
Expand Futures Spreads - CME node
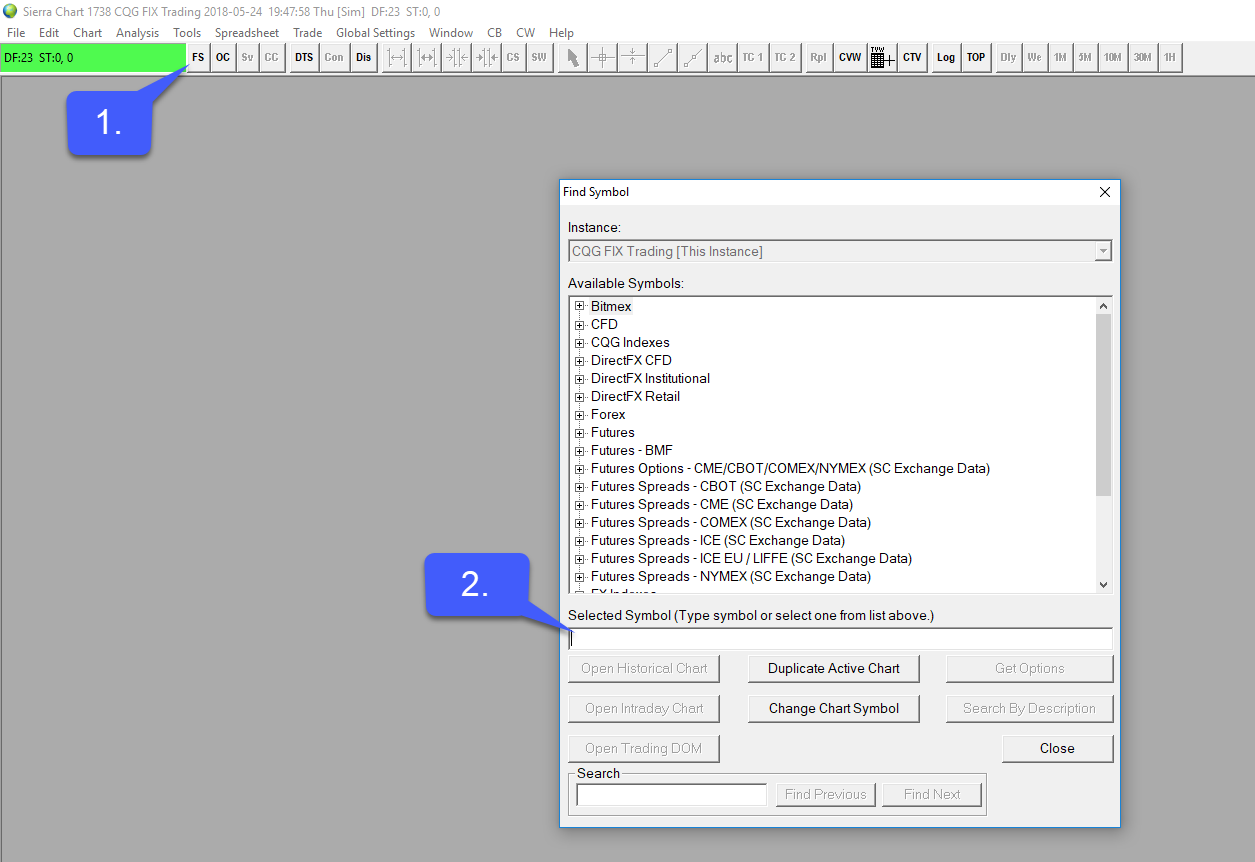(x=579, y=505)
